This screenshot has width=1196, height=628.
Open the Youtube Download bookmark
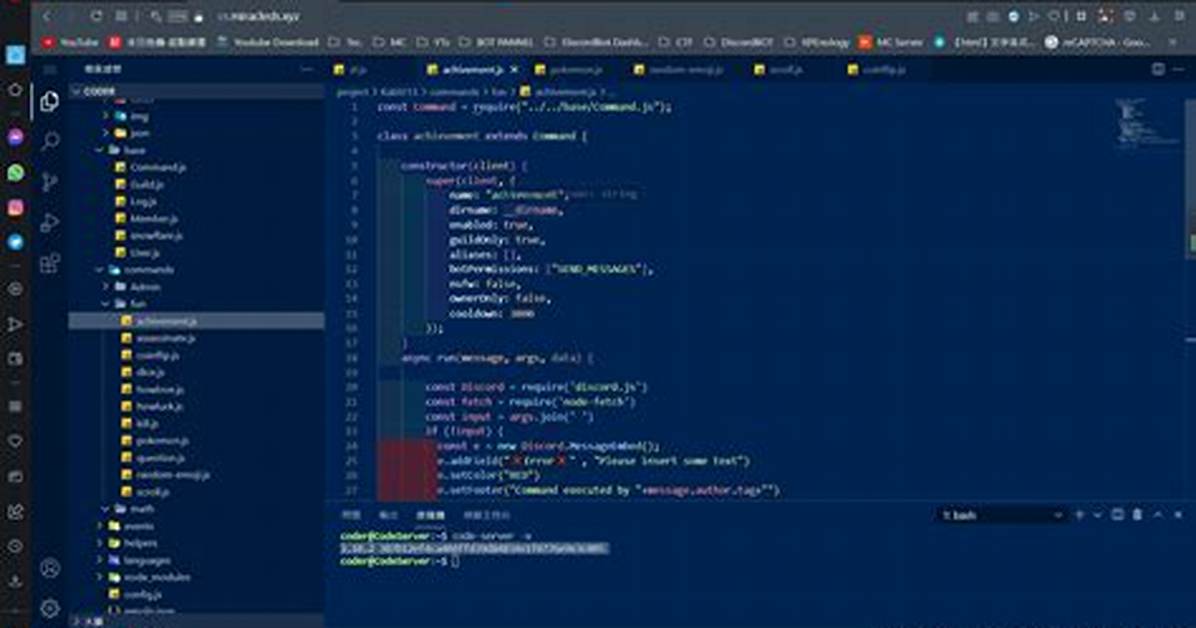[268, 42]
